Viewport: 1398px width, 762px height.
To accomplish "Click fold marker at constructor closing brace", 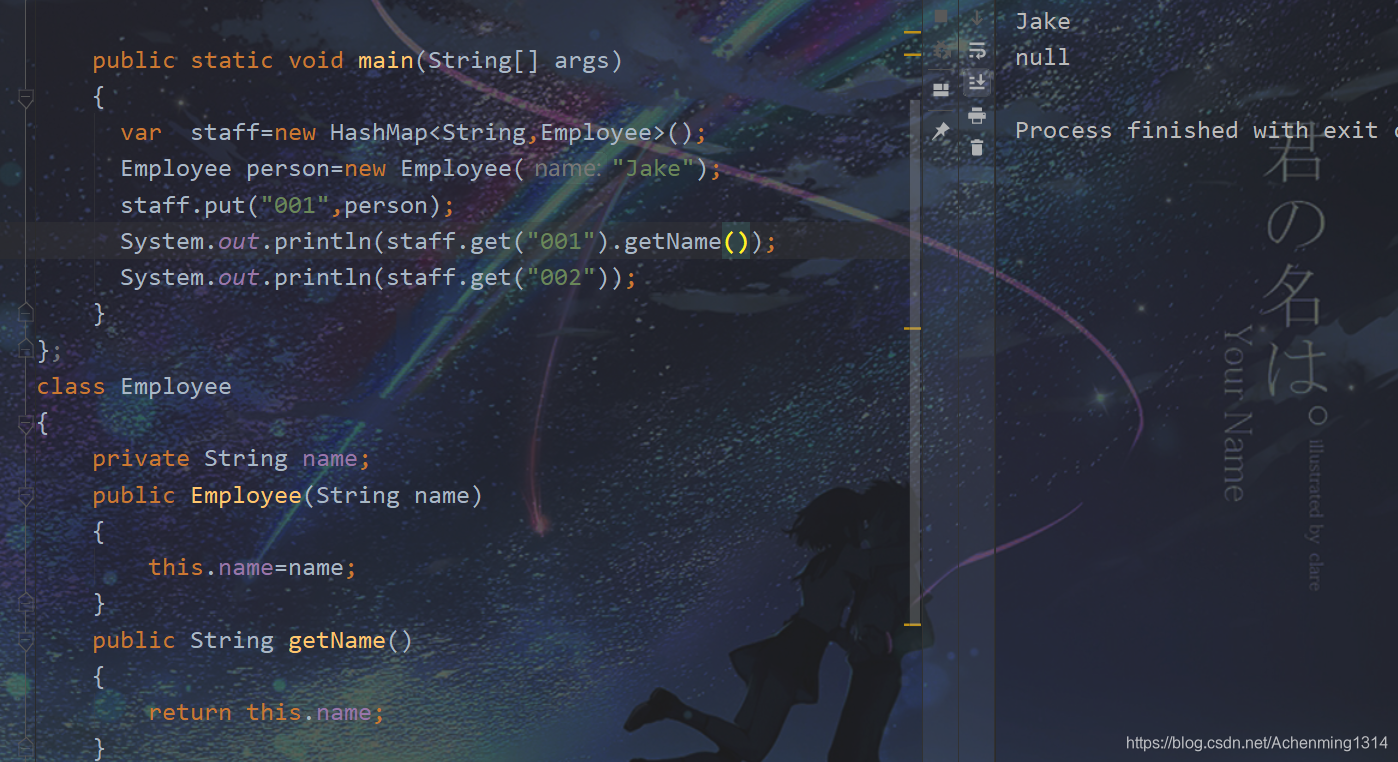I will (26, 604).
